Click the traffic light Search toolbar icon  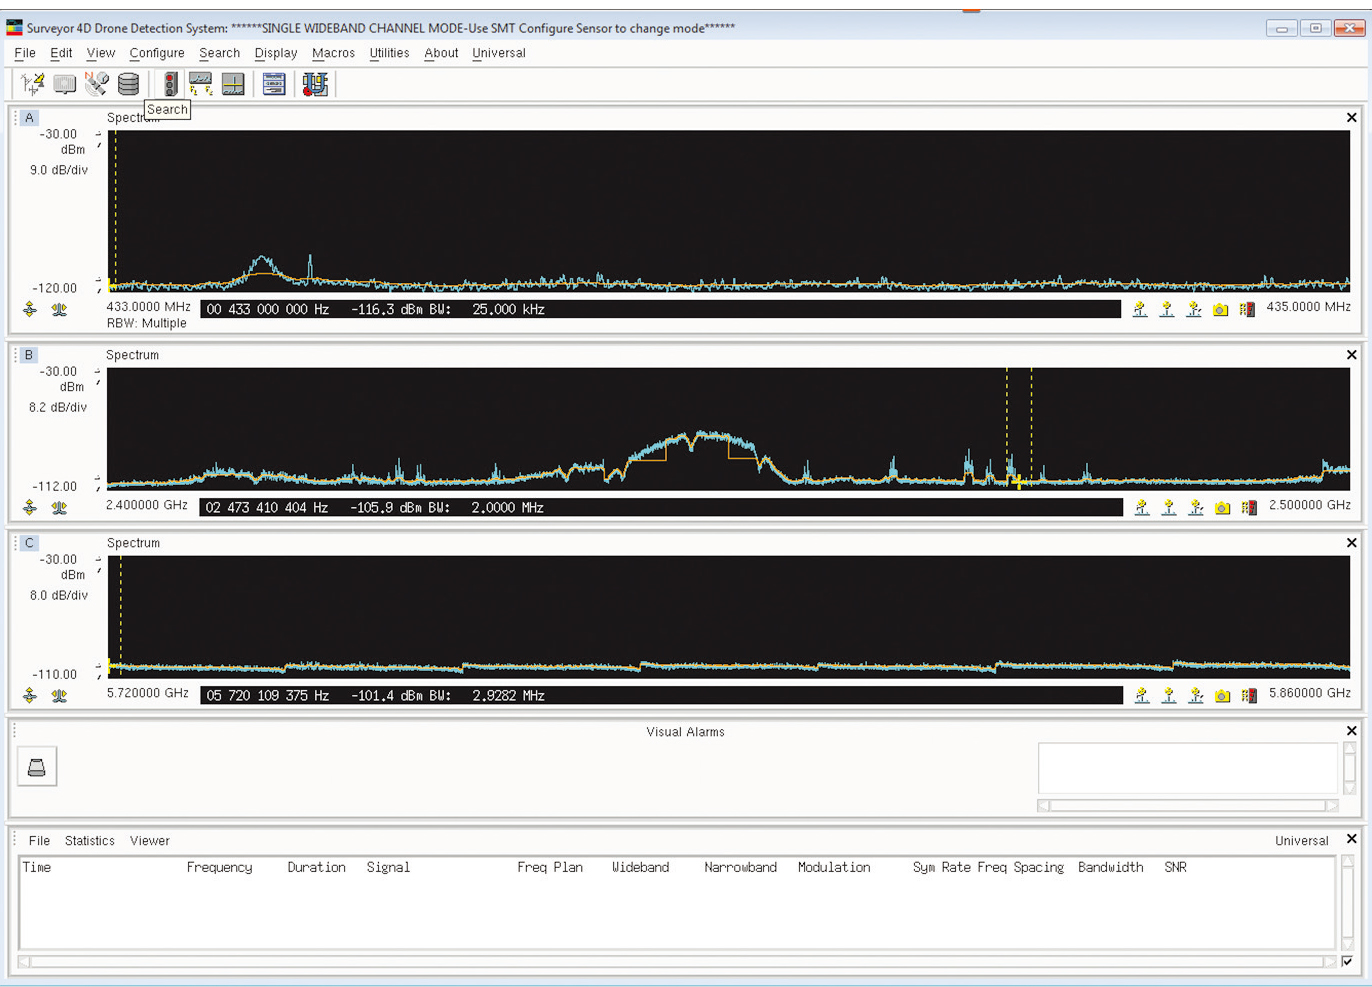point(171,84)
